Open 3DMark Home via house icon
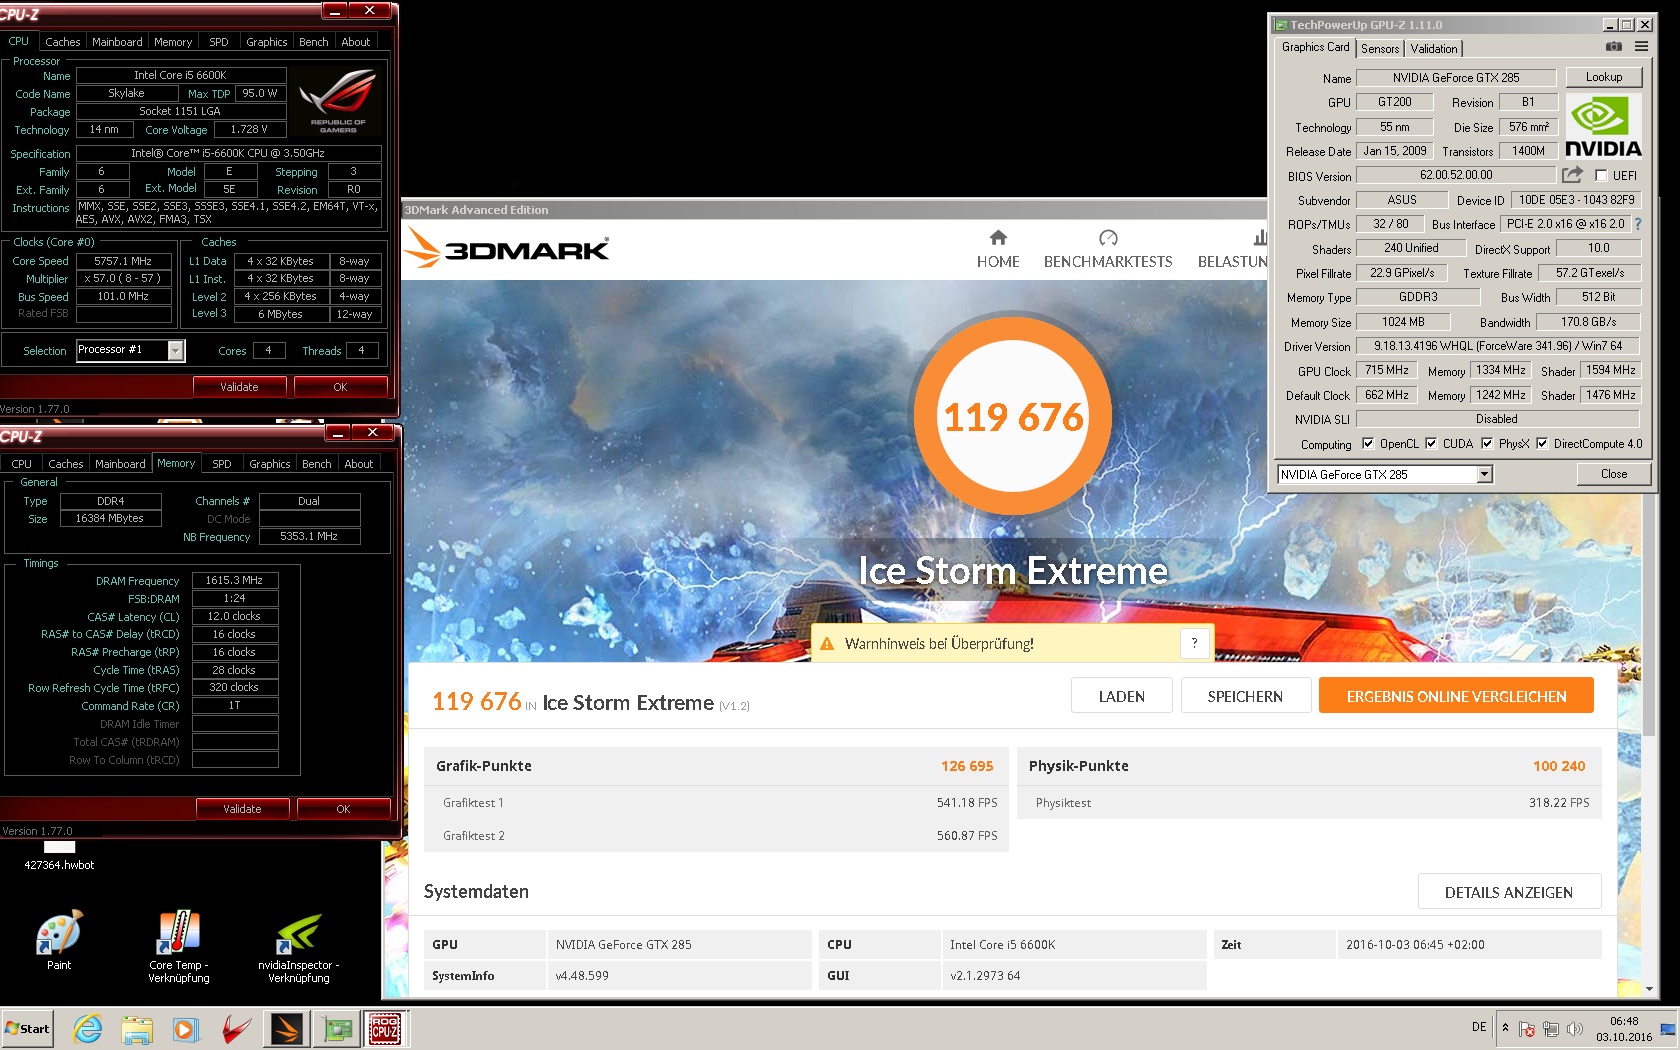This screenshot has height=1050, width=1680. (x=998, y=238)
